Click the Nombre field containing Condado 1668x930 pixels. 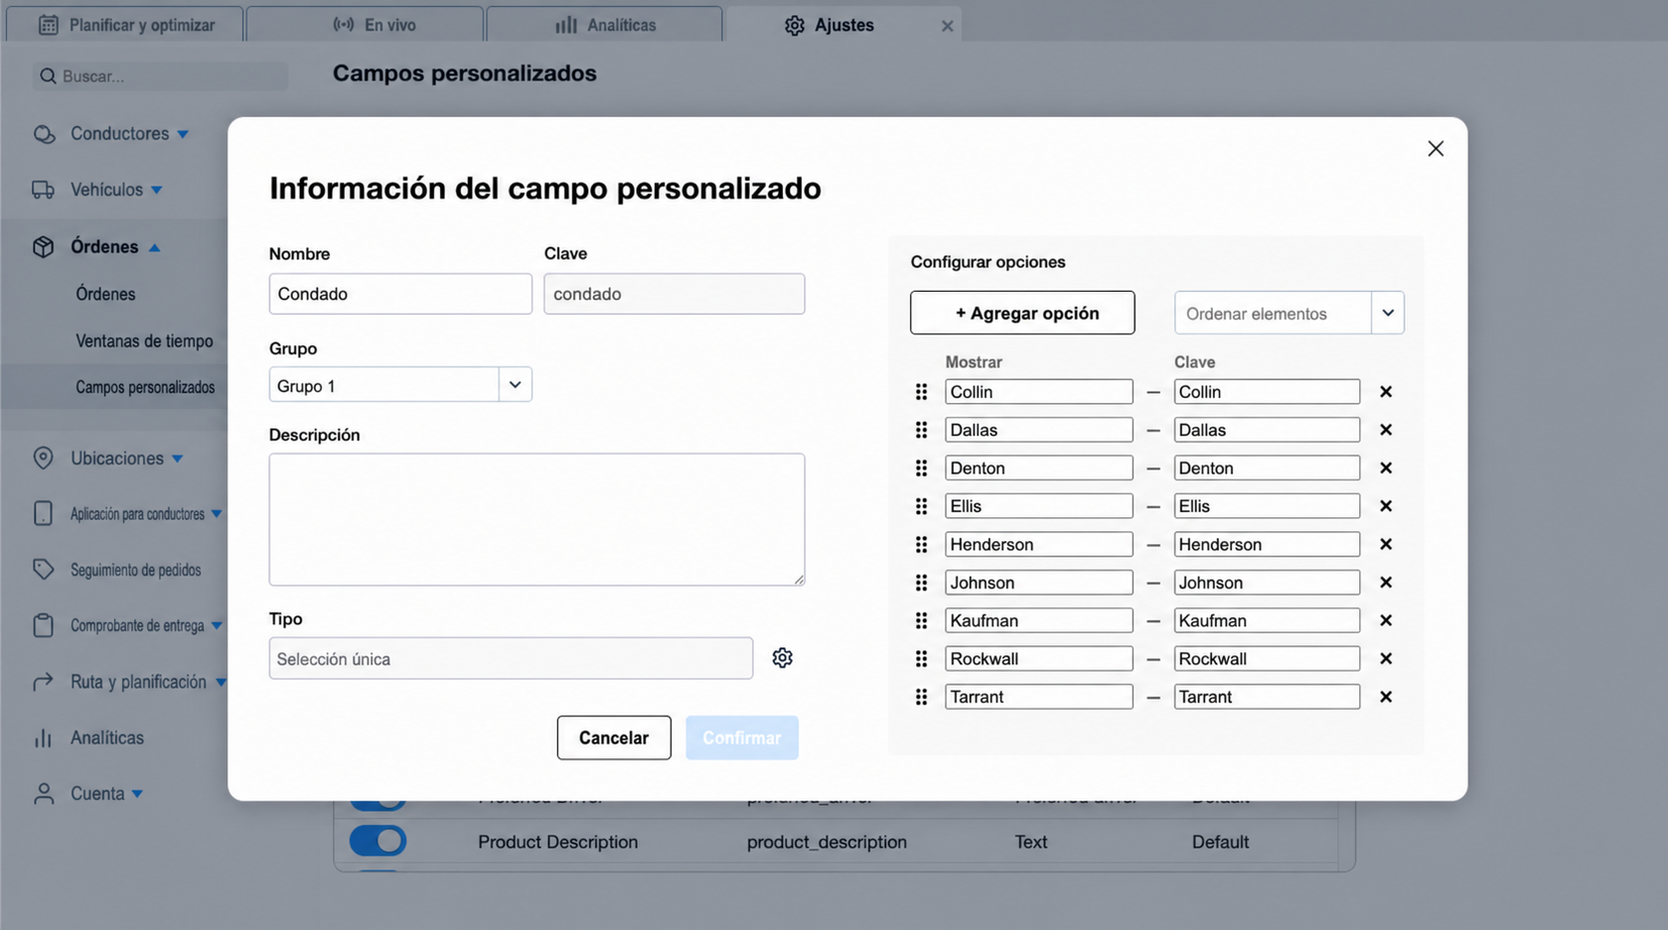tap(400, 294)
